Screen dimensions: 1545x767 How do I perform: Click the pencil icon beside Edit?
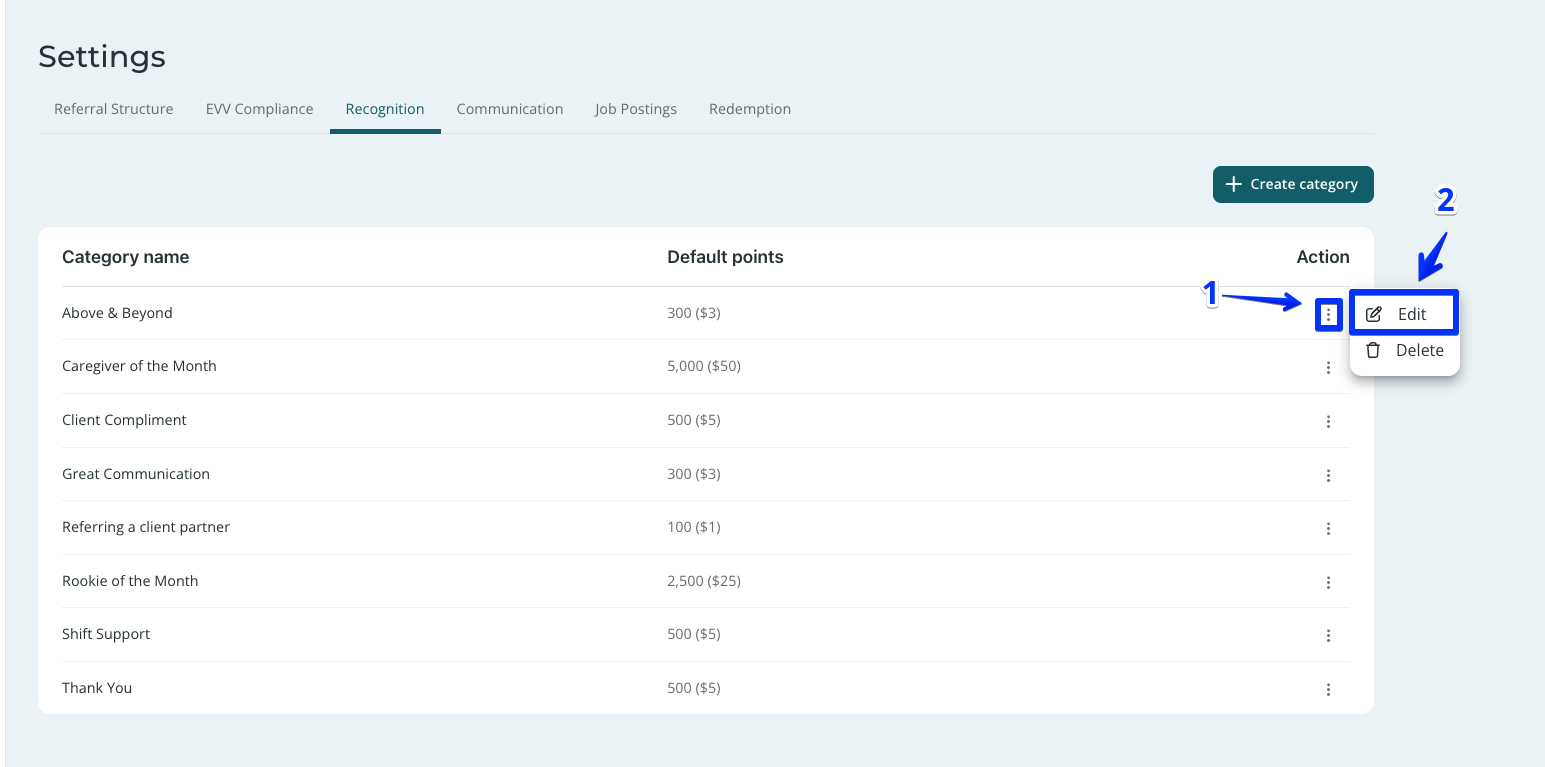pos(1374,314)
